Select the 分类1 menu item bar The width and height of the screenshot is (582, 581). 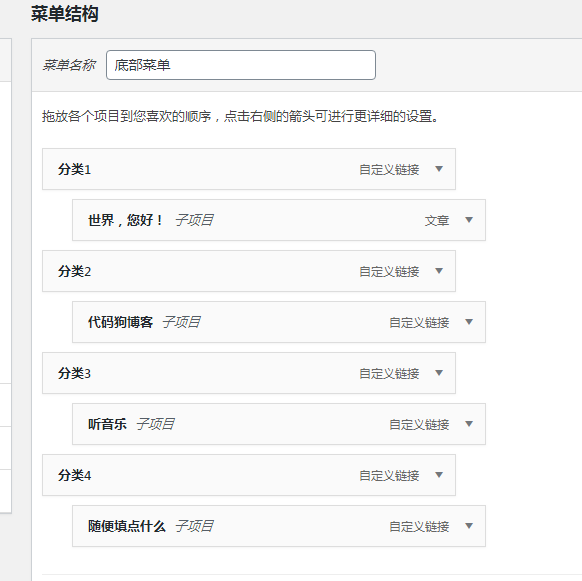(249, 169)
